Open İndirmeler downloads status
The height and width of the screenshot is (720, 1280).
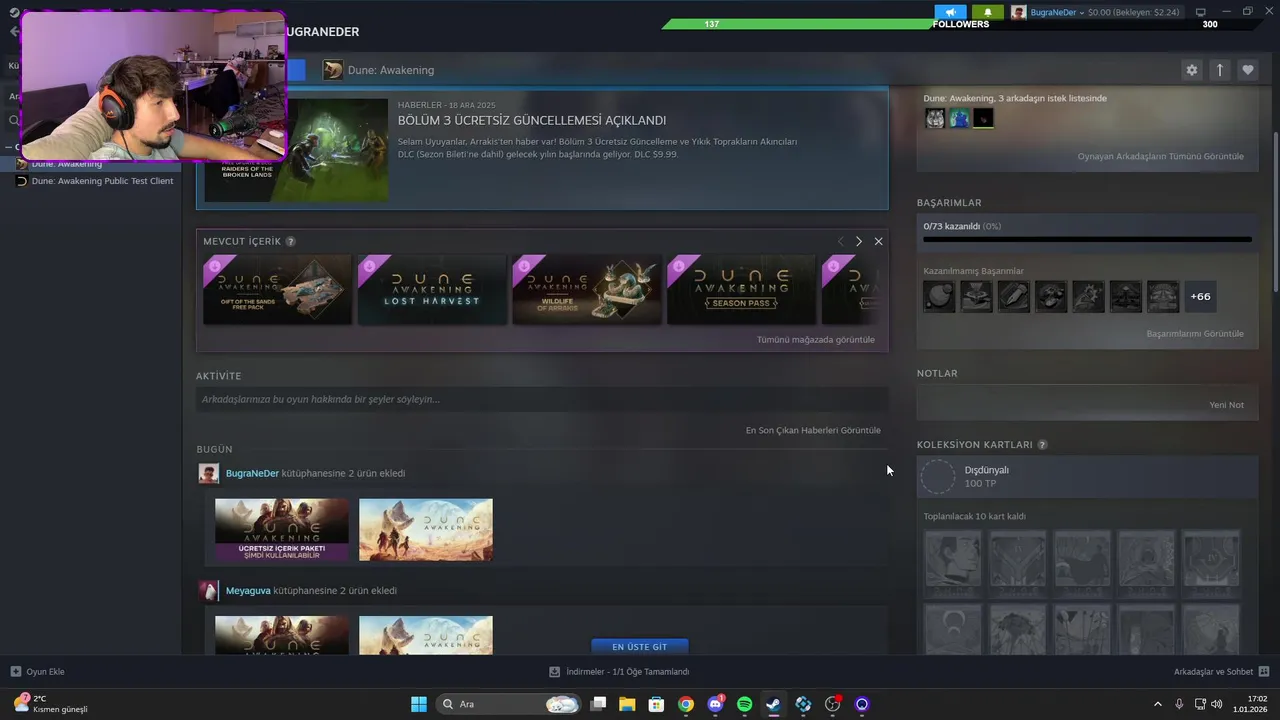tap(619, 672)
